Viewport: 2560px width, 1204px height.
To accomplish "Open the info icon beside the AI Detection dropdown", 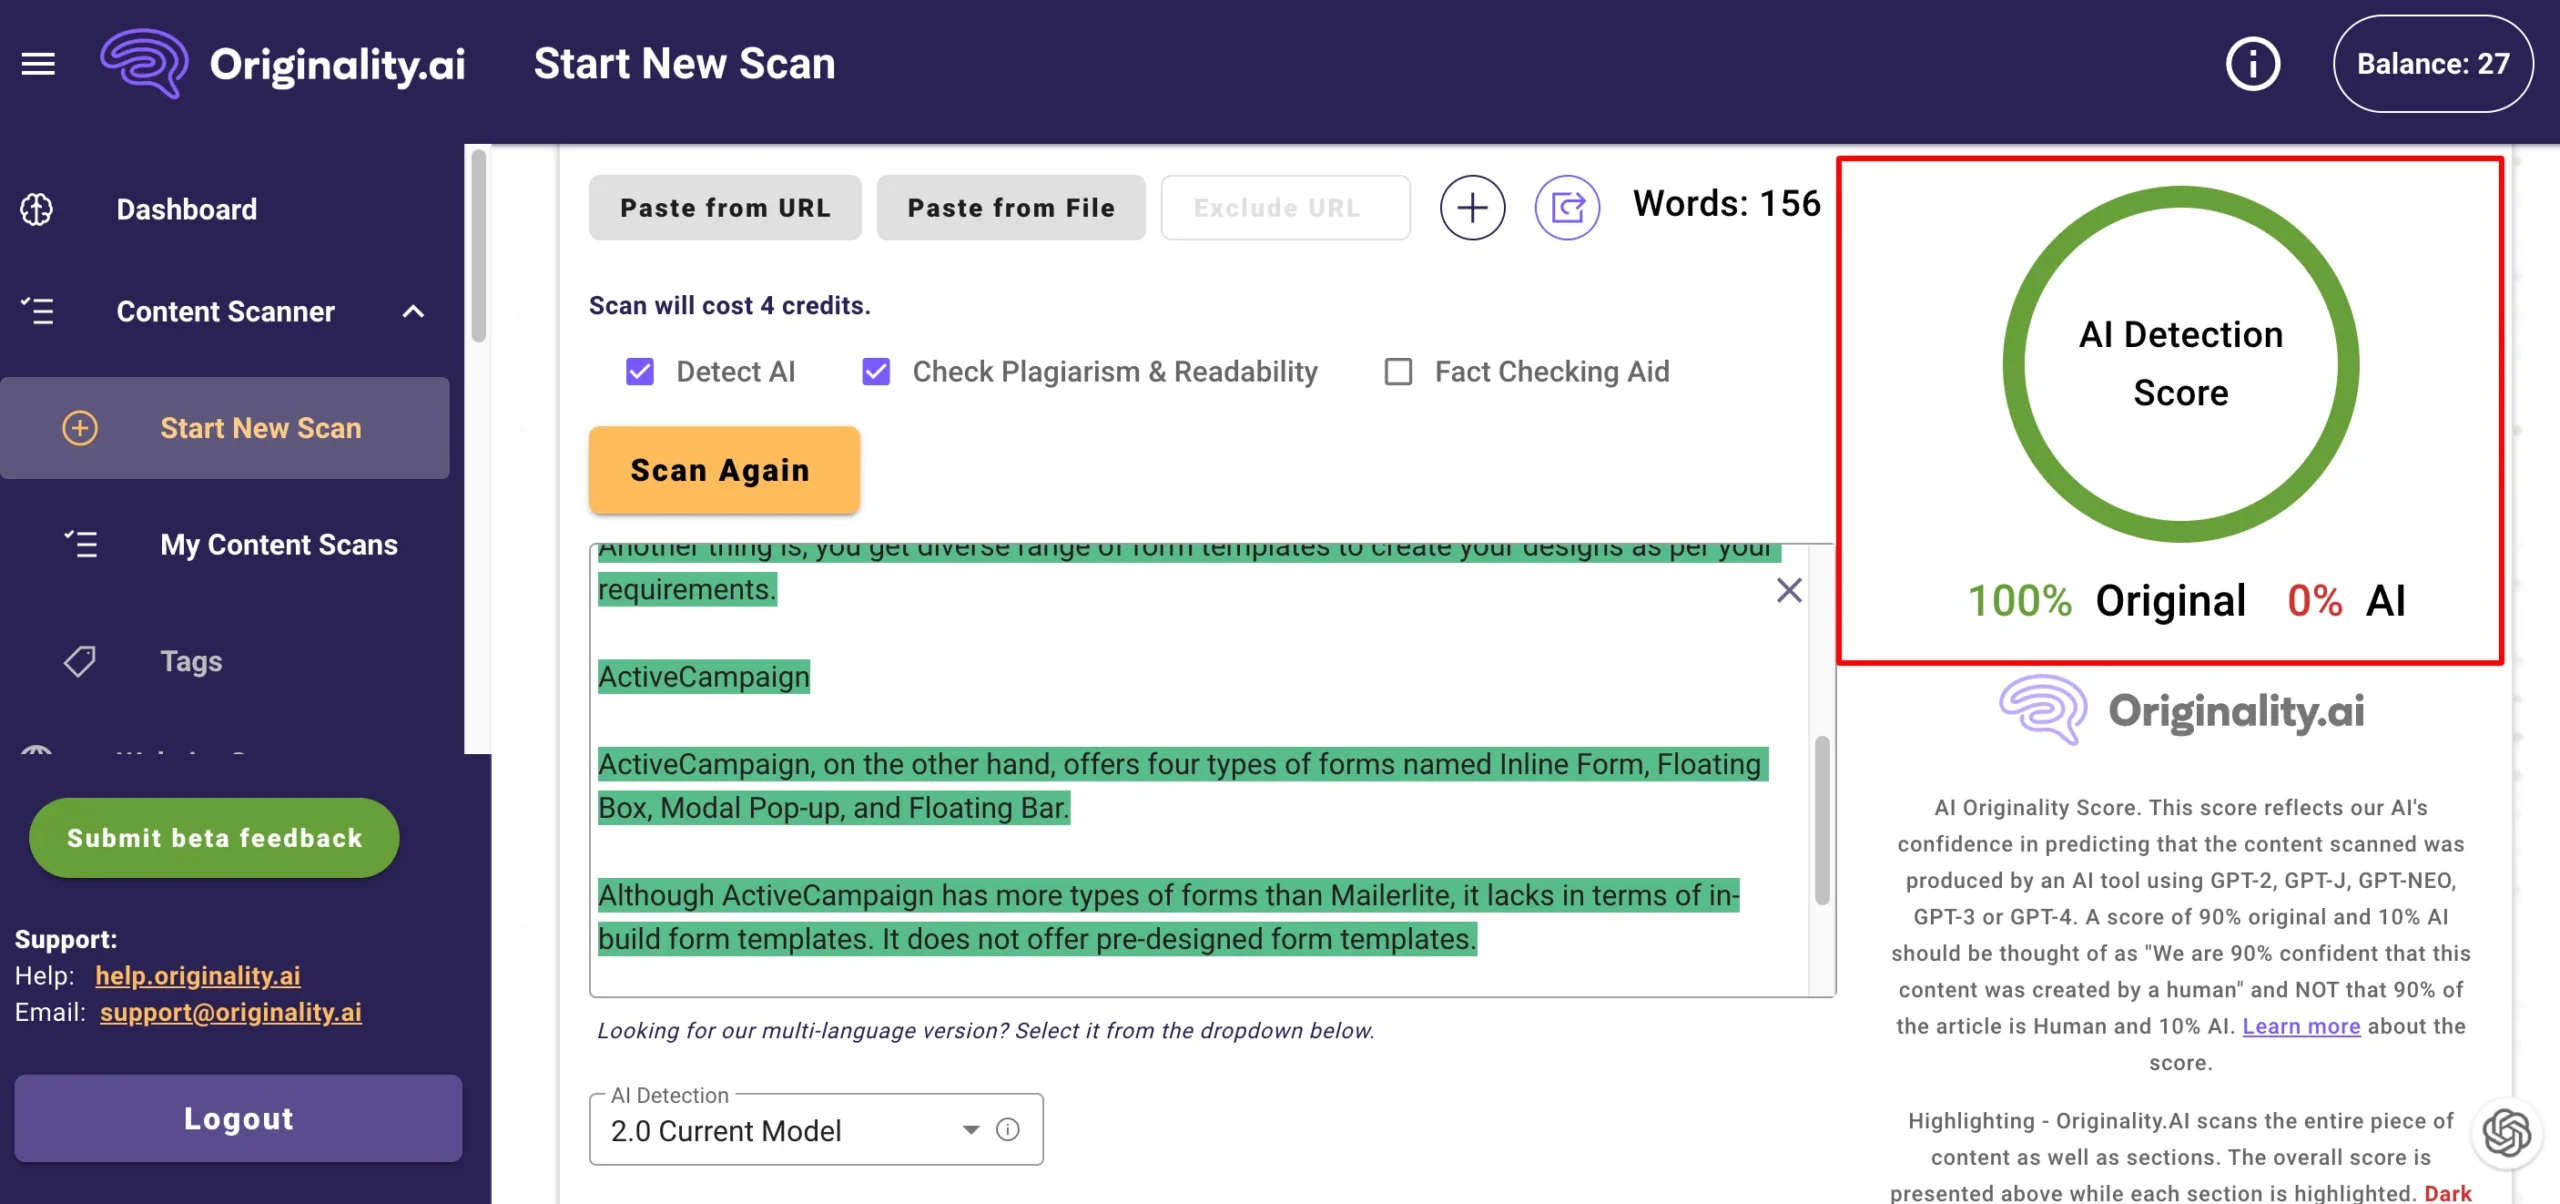I will click(1008, 1129).
